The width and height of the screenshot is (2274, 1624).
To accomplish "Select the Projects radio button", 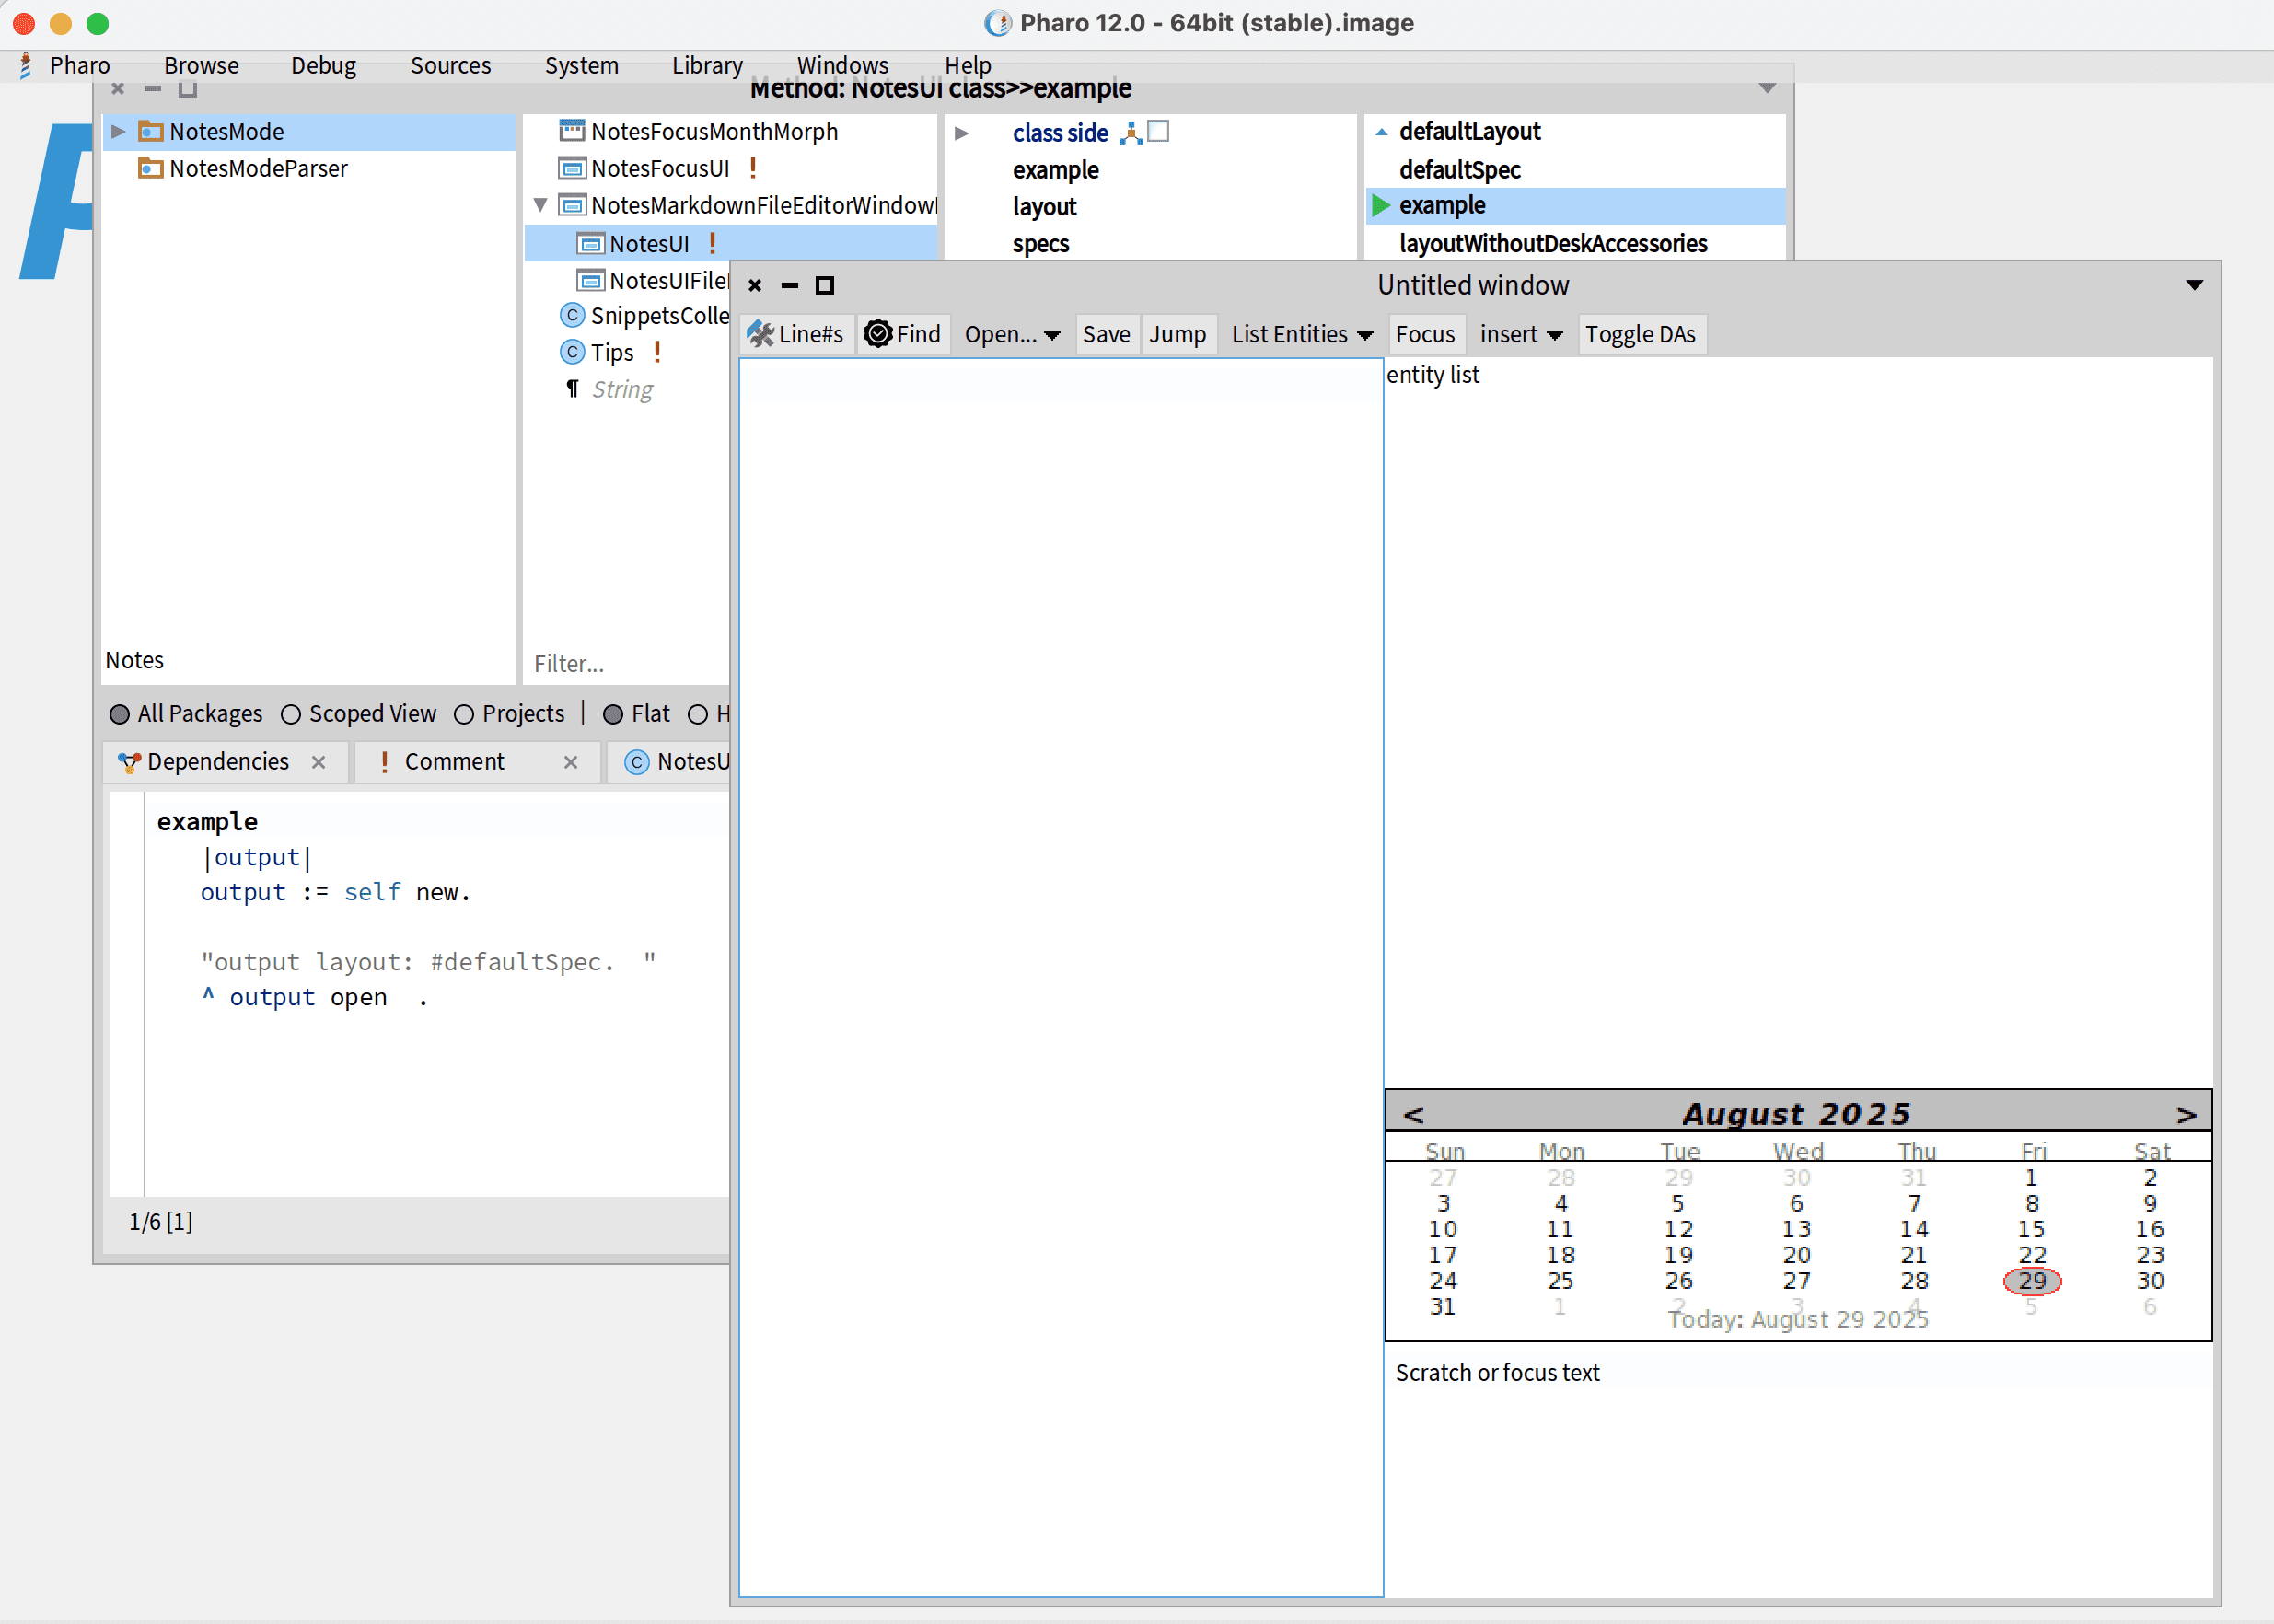I will 464,714.
